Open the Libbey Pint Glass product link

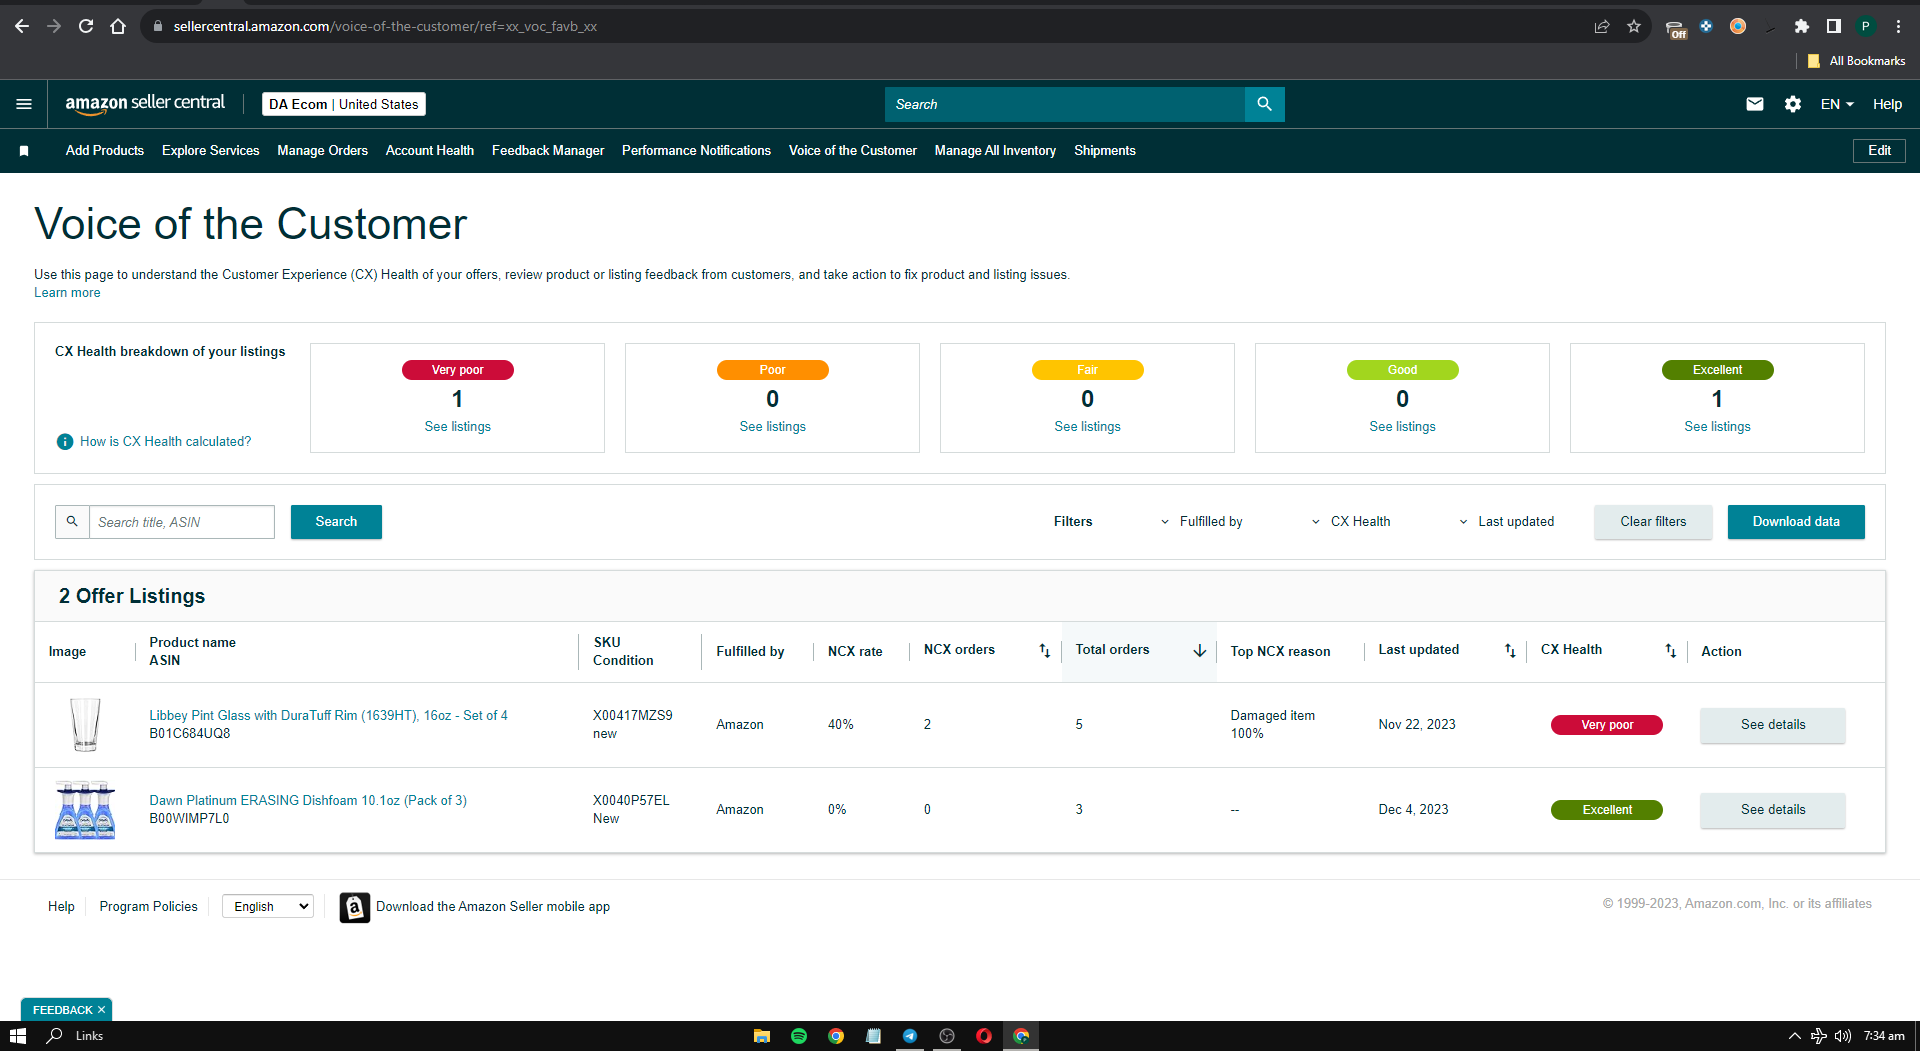click(x=329, y=716)
